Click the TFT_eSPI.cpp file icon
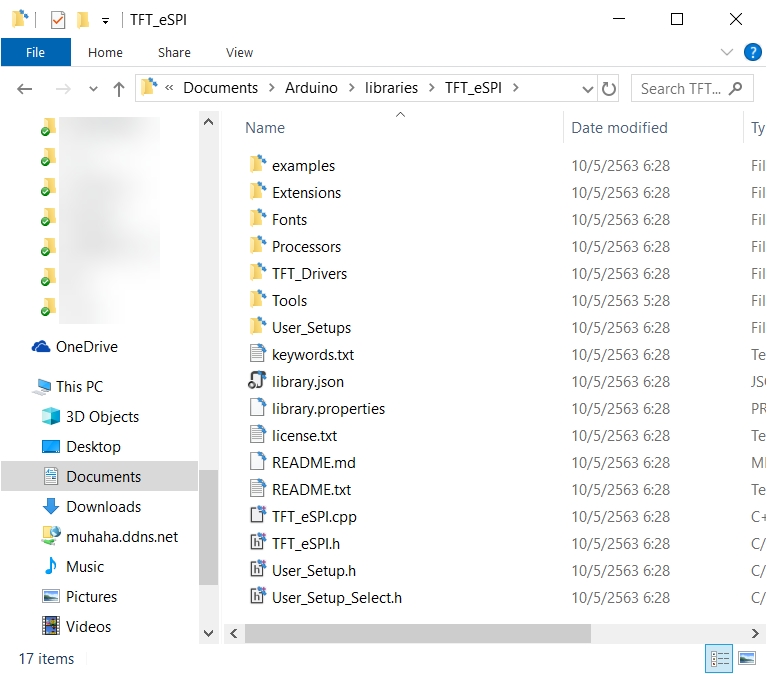The height and width of the screenshot is (674, 767). pos(257,516)
